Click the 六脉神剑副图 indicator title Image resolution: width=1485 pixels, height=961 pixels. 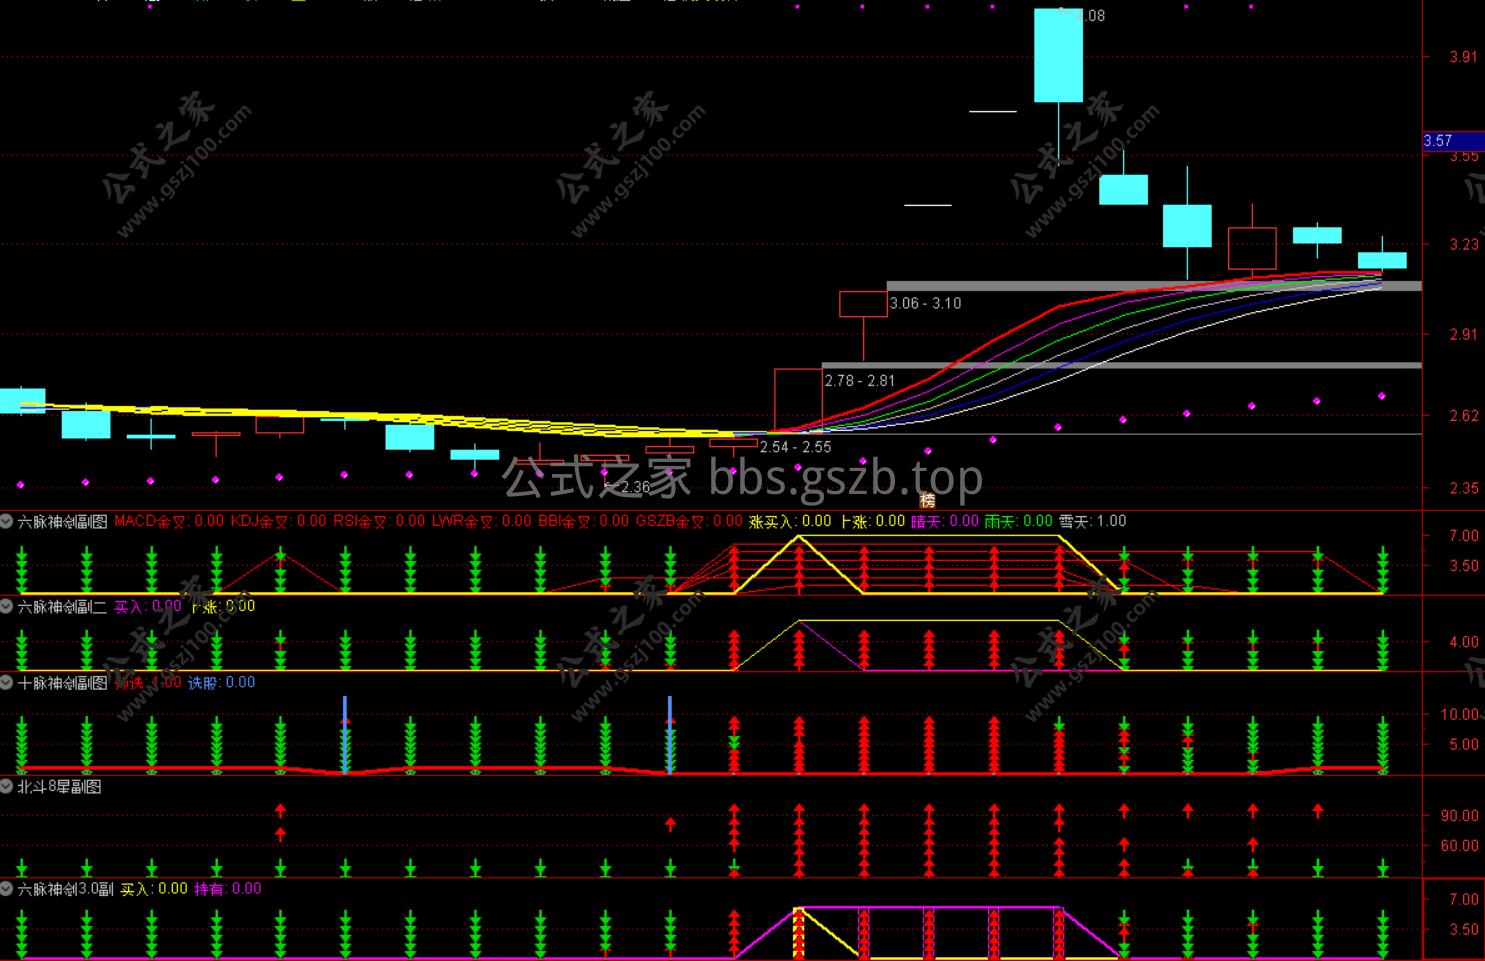click(x=62, y=521)
